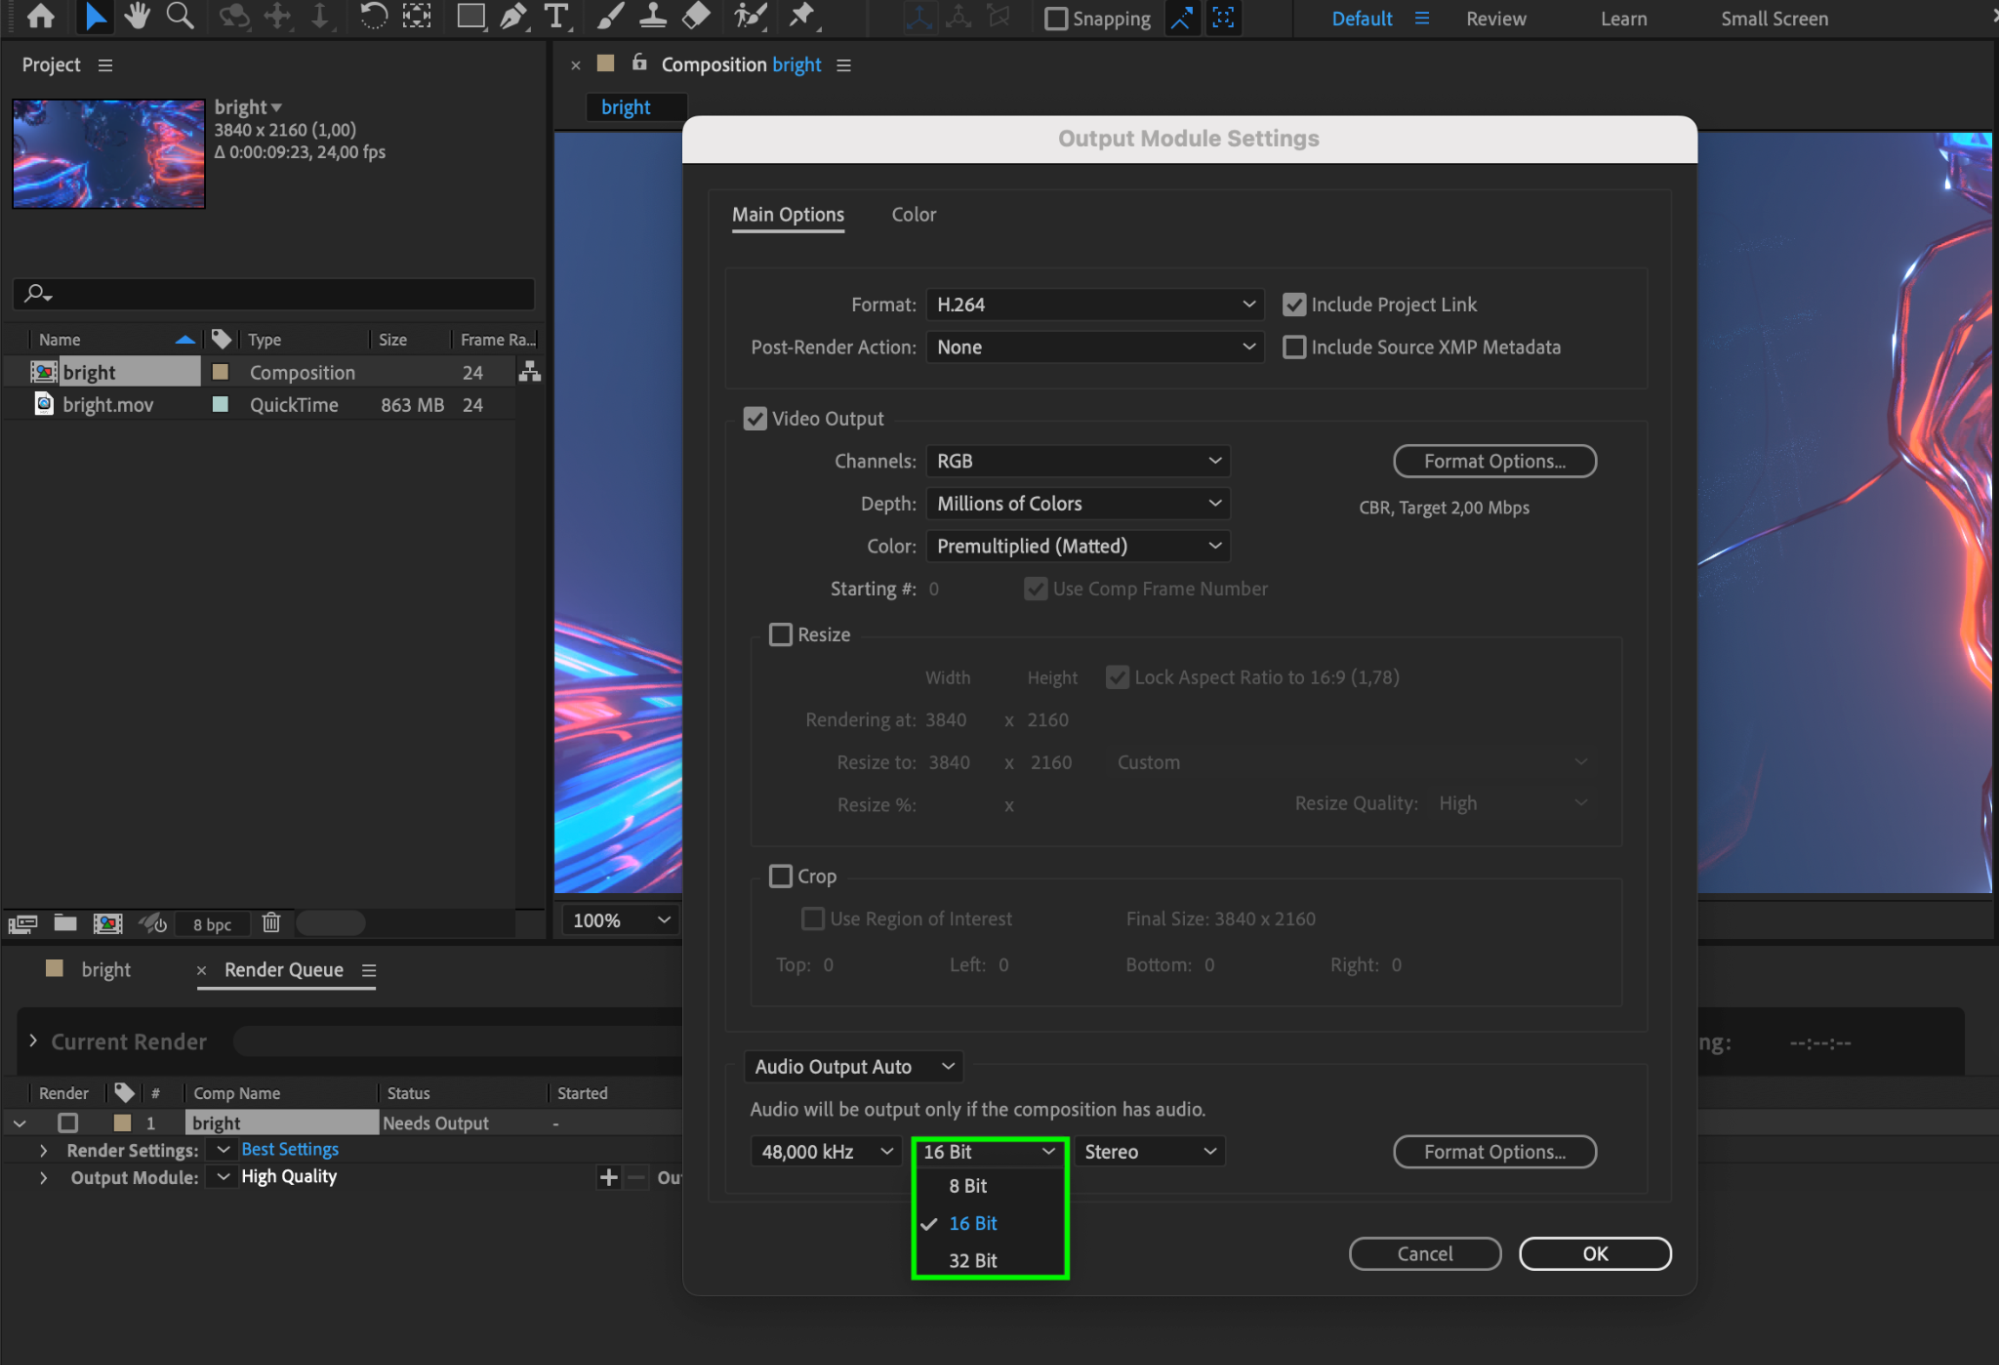Click the video Format Options button

pos(1494,462)
